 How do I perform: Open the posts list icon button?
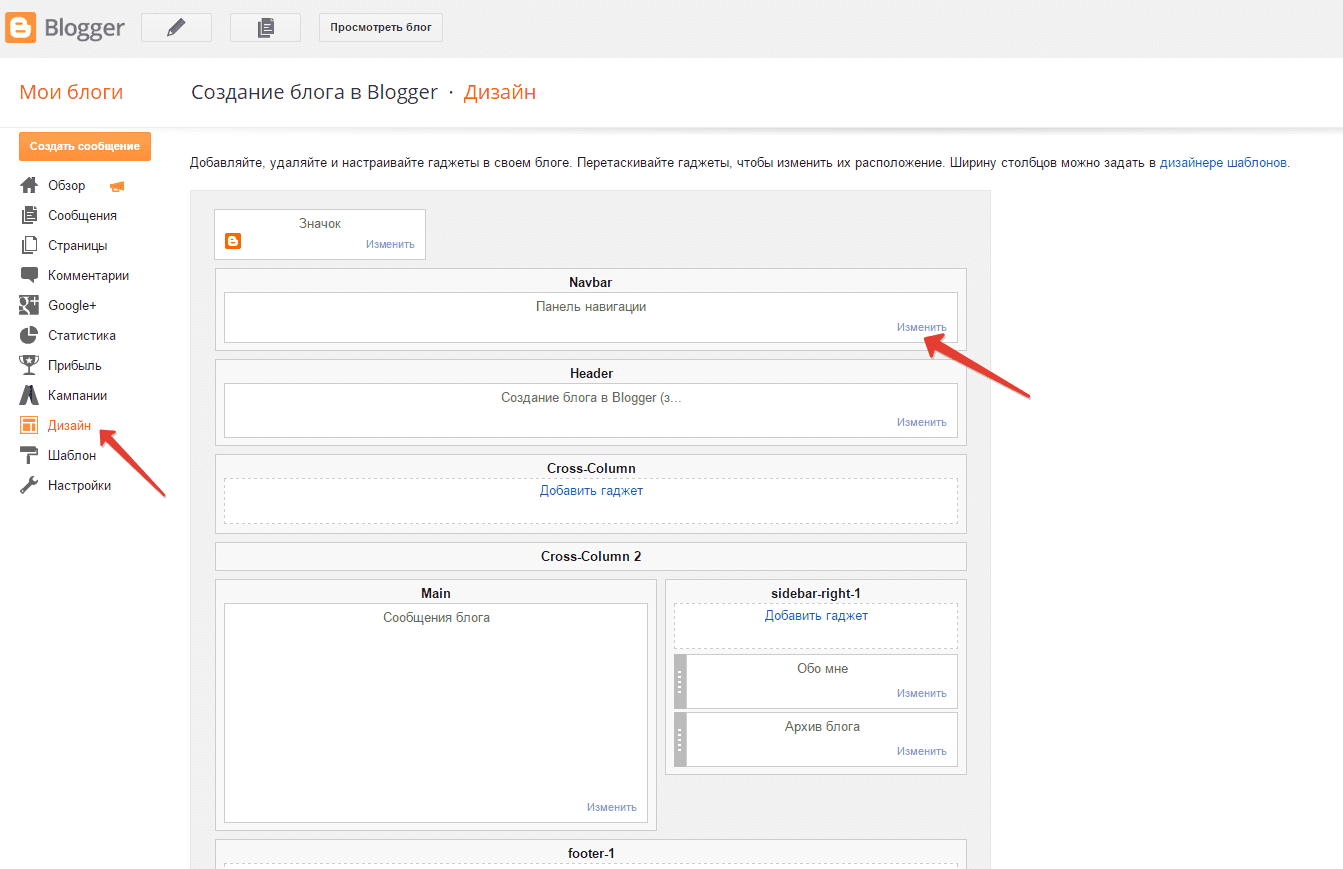pyautogui.click(x=265, y=28)
